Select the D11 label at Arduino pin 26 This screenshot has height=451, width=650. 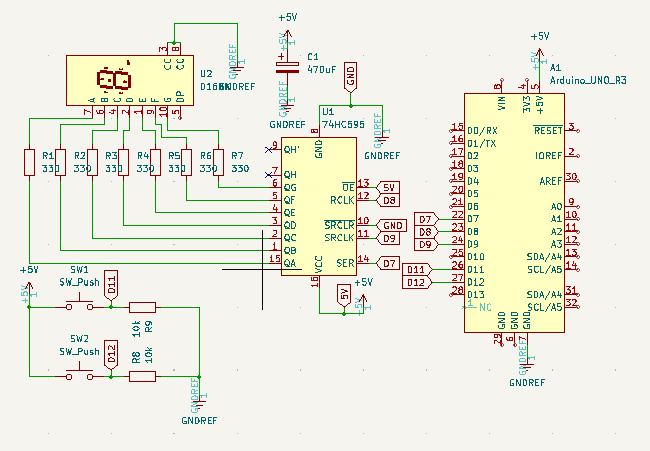pos(417,270)
